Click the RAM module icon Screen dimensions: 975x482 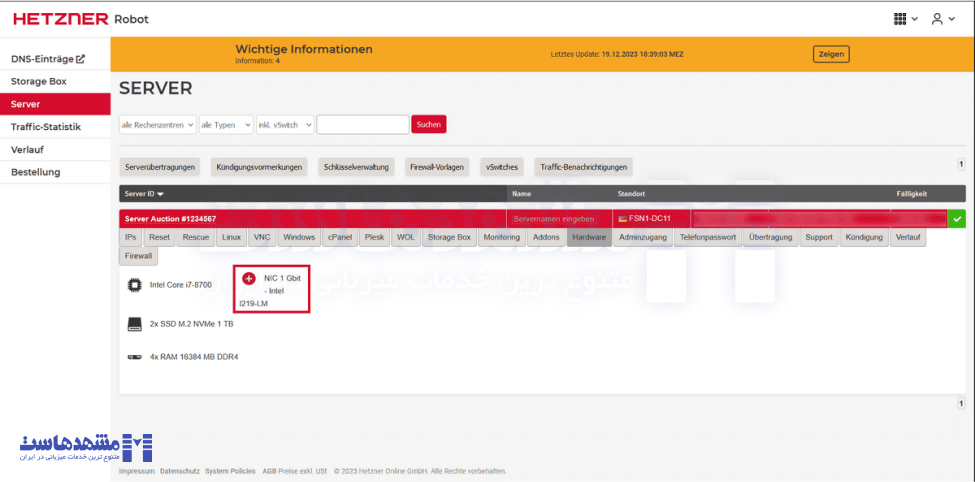134,356
